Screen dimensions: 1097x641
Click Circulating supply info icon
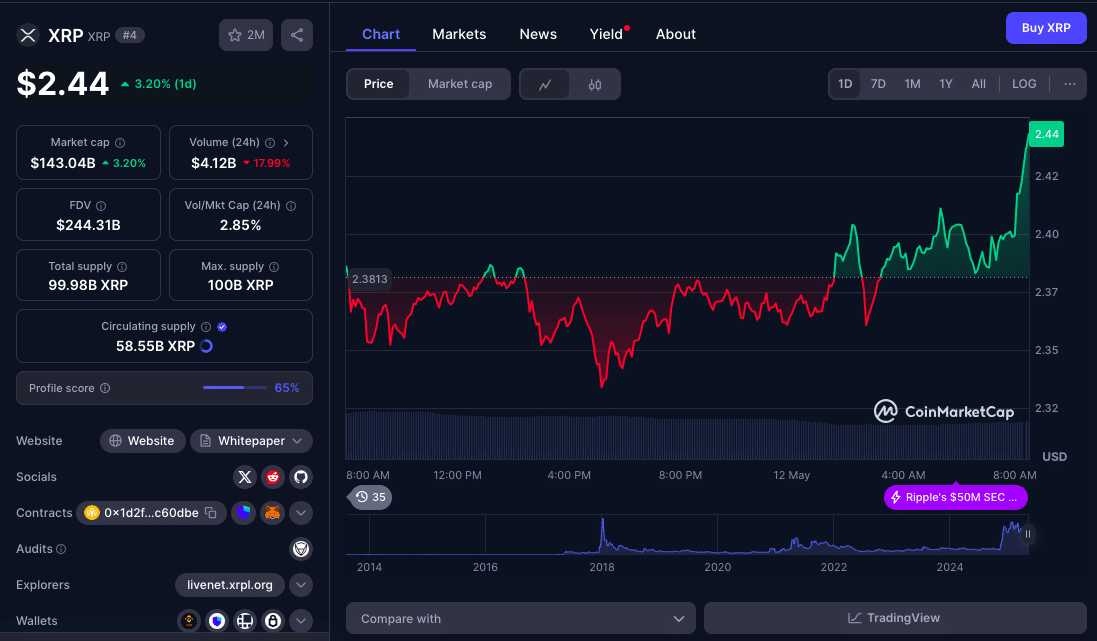click(206, 327)
